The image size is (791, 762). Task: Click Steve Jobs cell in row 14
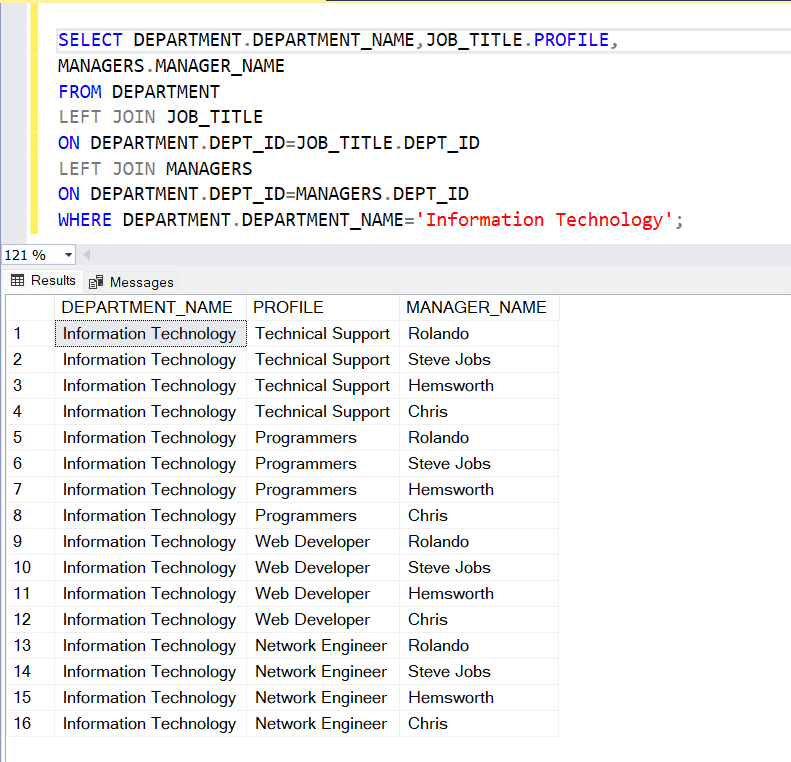[479, 671]
